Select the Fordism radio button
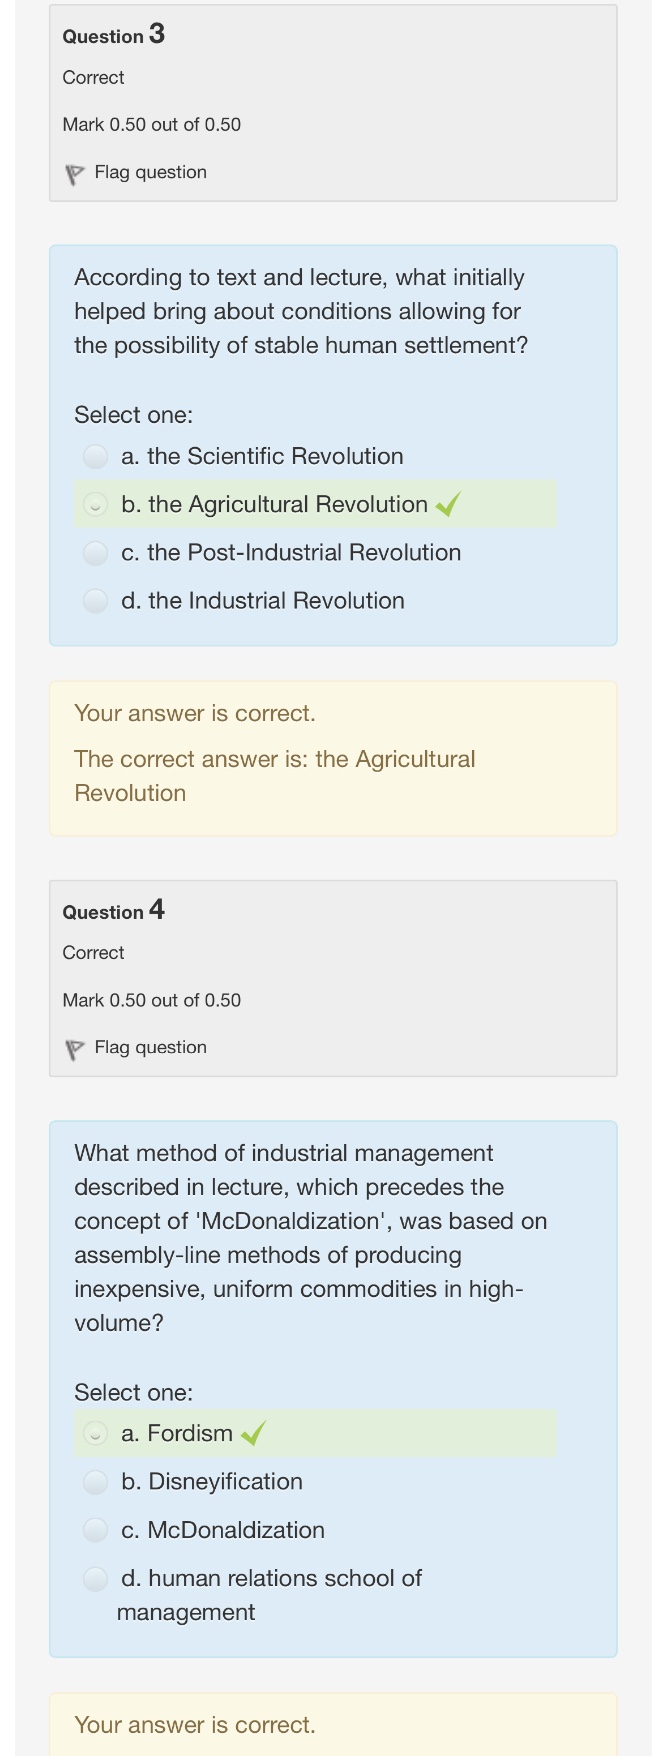 click(x=95, y=1434)
